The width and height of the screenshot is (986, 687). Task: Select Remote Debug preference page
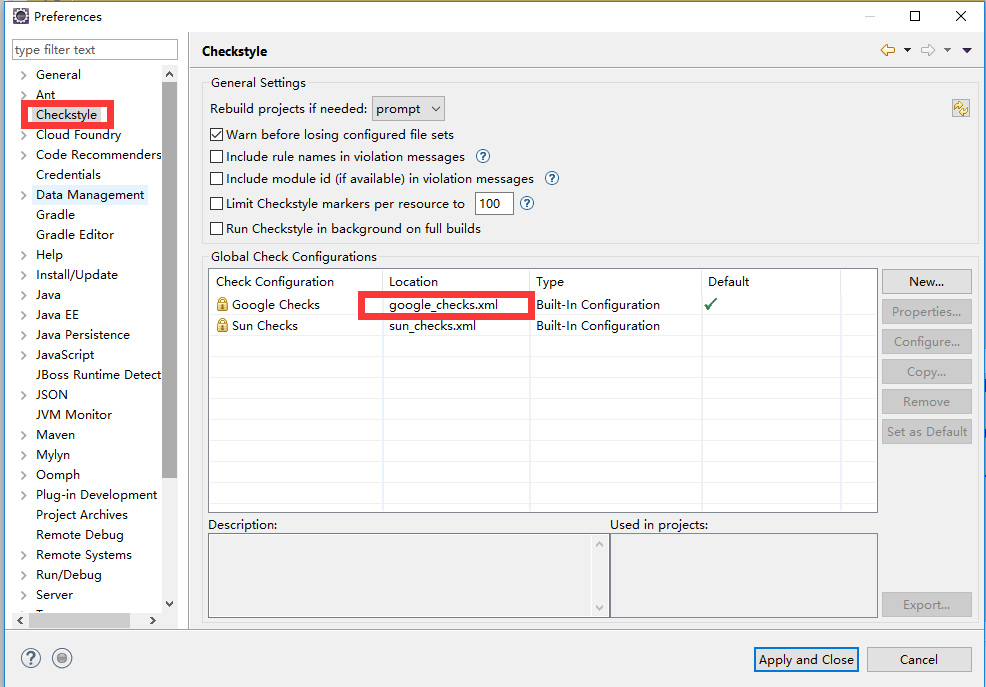[80, 535]
